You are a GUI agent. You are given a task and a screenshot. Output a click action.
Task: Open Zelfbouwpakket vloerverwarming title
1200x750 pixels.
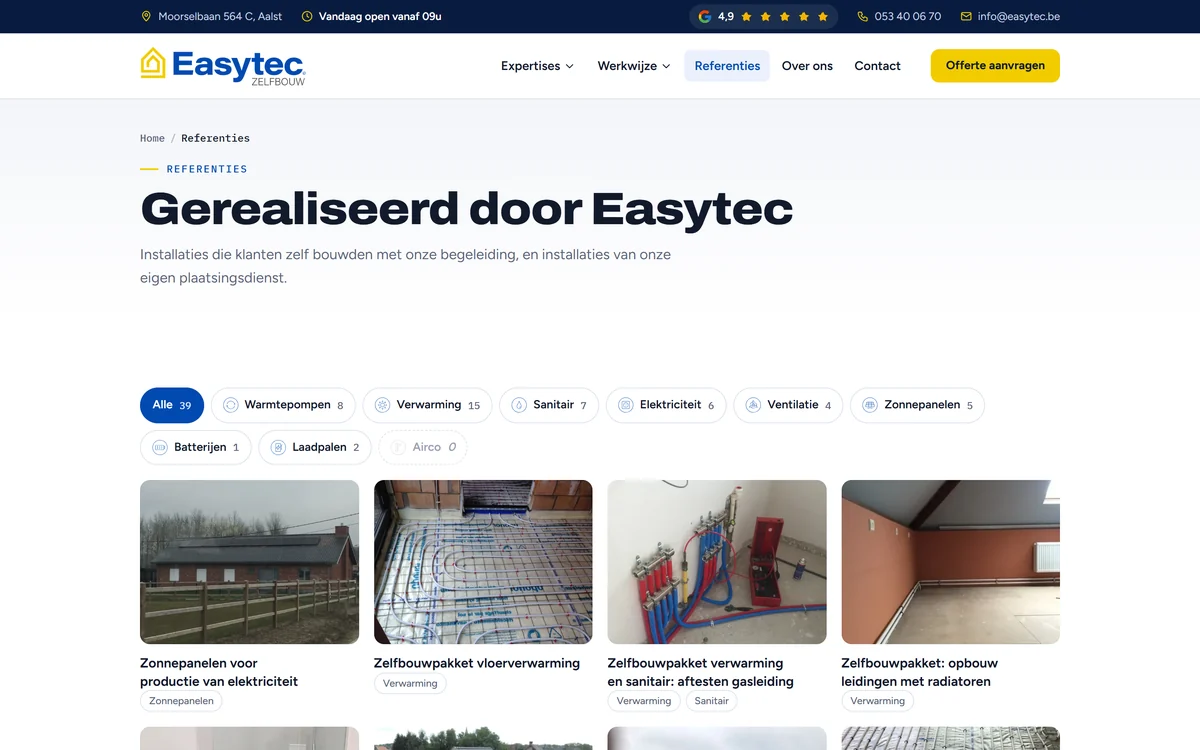(477, 663)
